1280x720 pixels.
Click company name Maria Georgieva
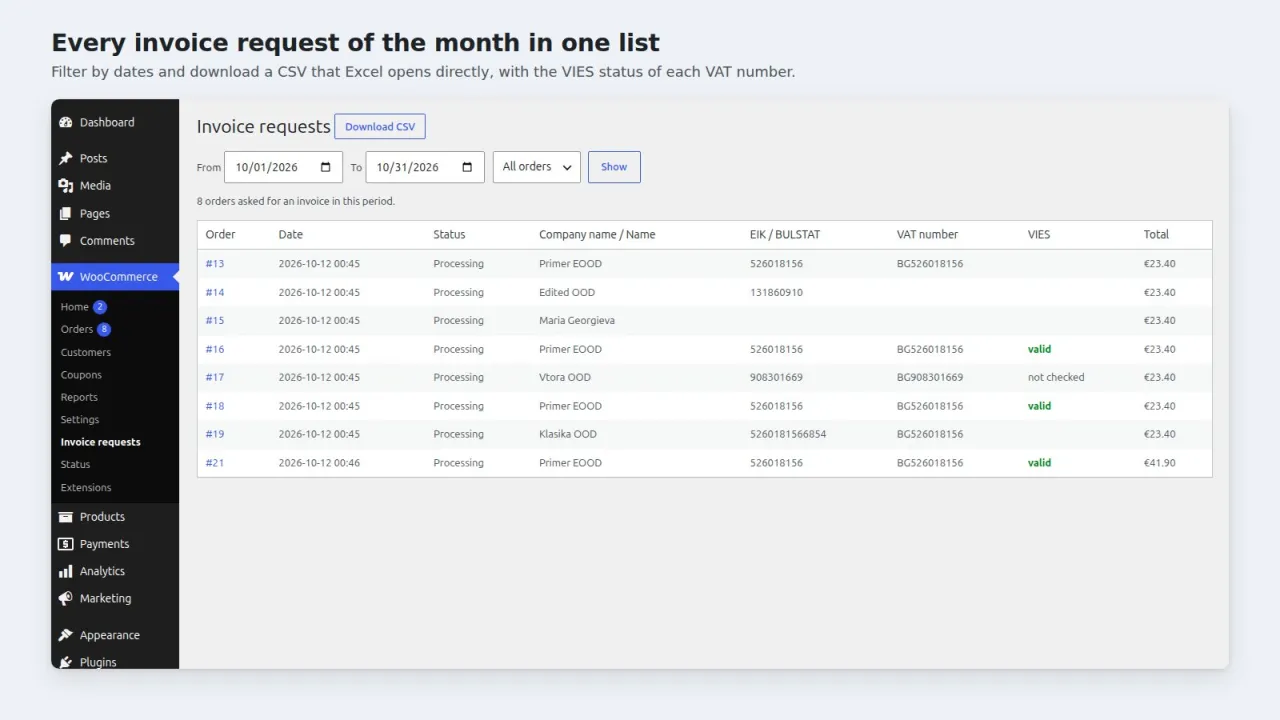pos(577,321)
